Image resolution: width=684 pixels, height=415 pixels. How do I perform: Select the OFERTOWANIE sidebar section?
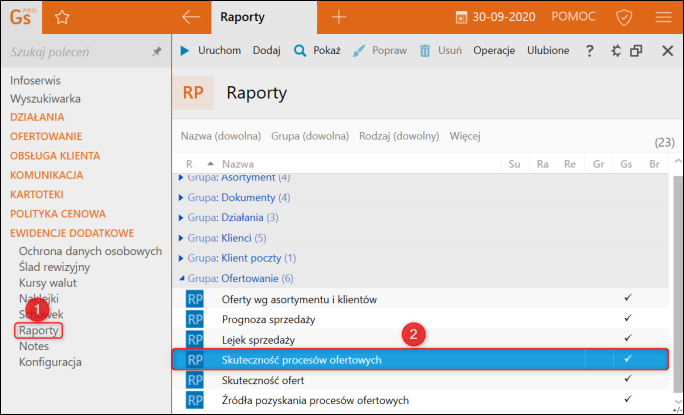click(x=46, y=136)
